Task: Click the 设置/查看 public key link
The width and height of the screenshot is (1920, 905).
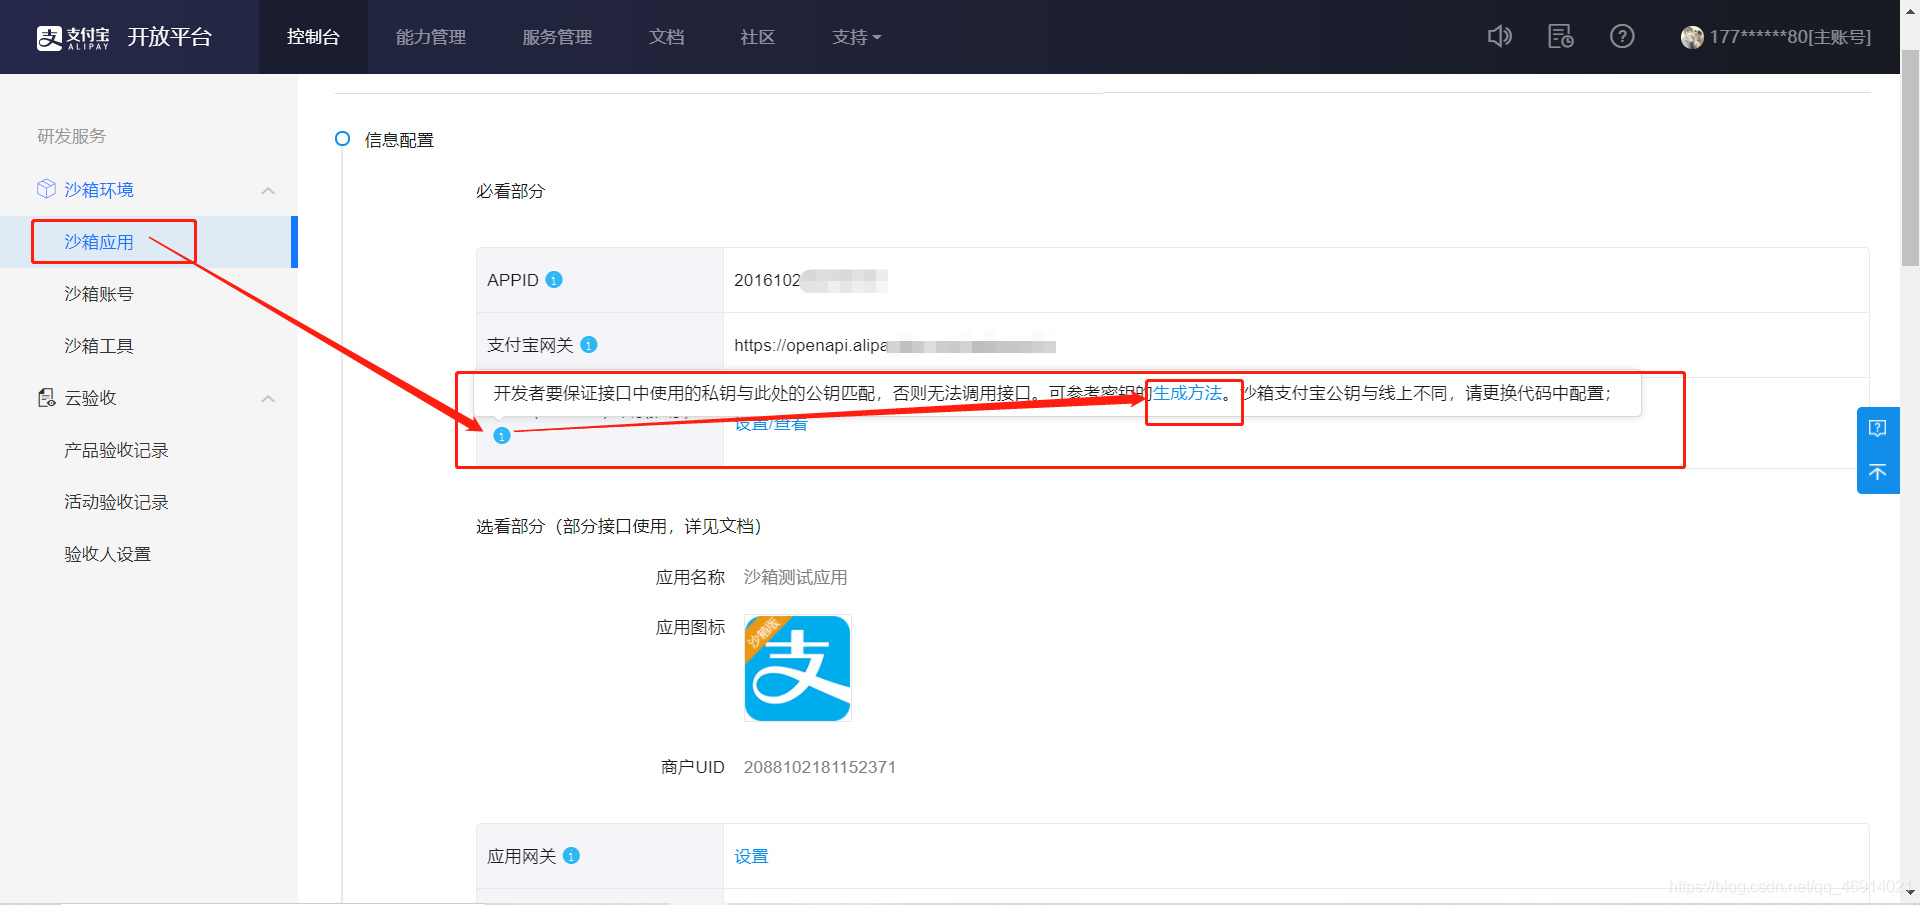Action: pos(771,425)
